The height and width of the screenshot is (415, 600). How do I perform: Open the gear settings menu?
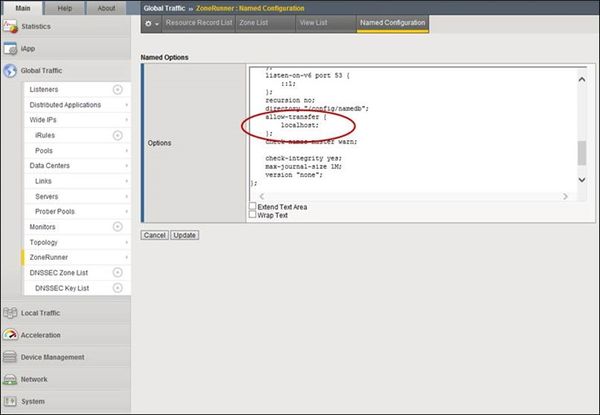(152, 23)
